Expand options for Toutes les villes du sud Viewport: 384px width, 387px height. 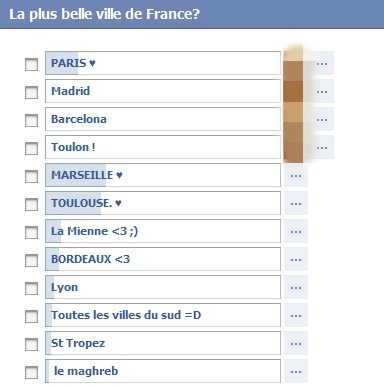click(296, 315)
